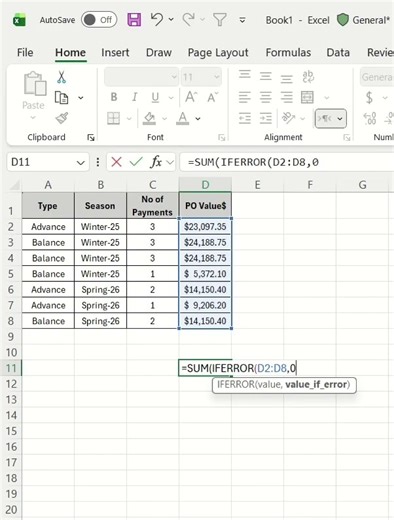Click the Copy icon
Screen dimensions: 394x520
(62, 98)
